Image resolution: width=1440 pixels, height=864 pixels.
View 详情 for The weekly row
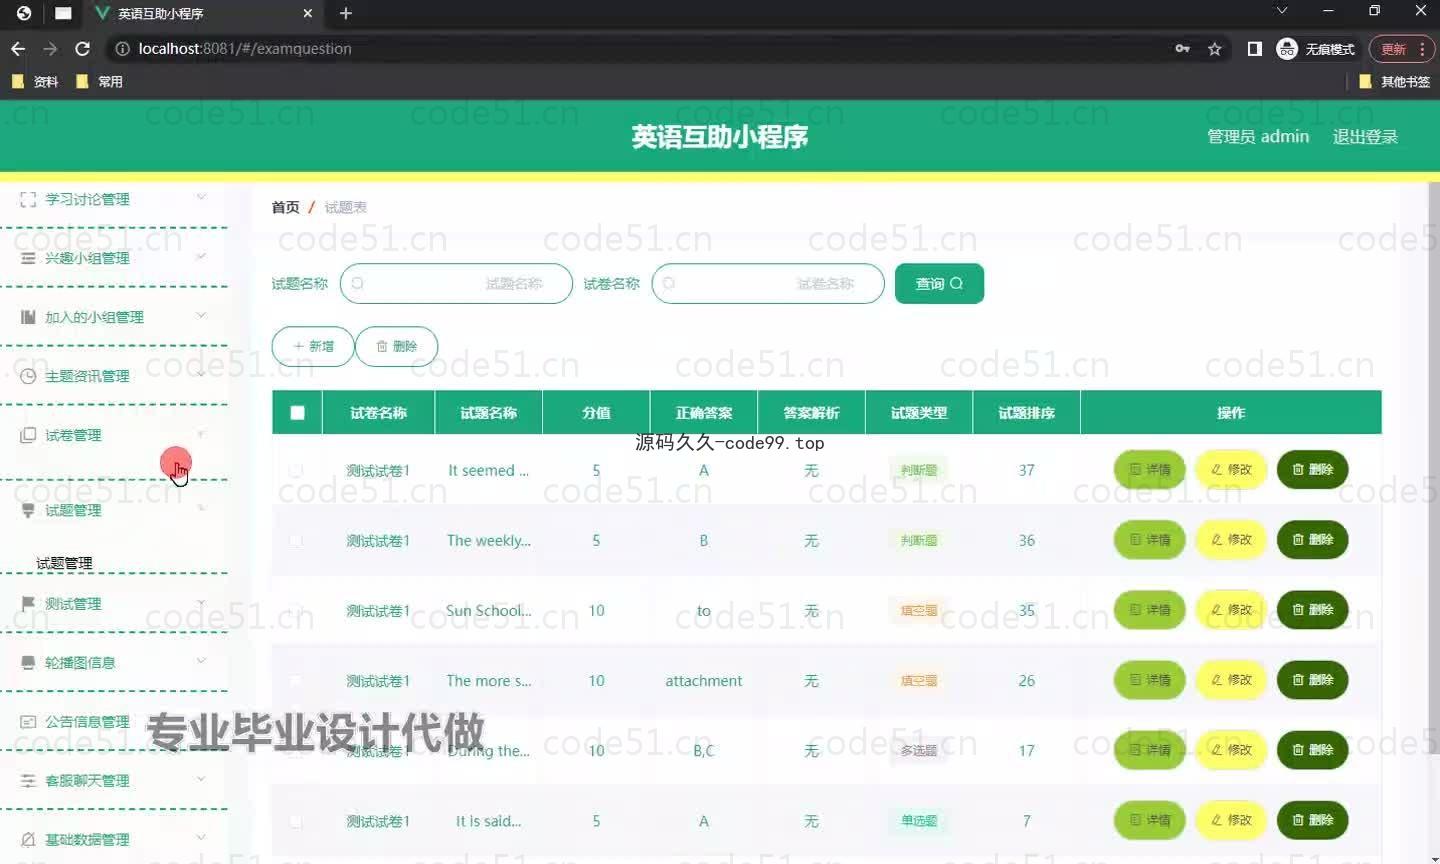coord(1150,540)
